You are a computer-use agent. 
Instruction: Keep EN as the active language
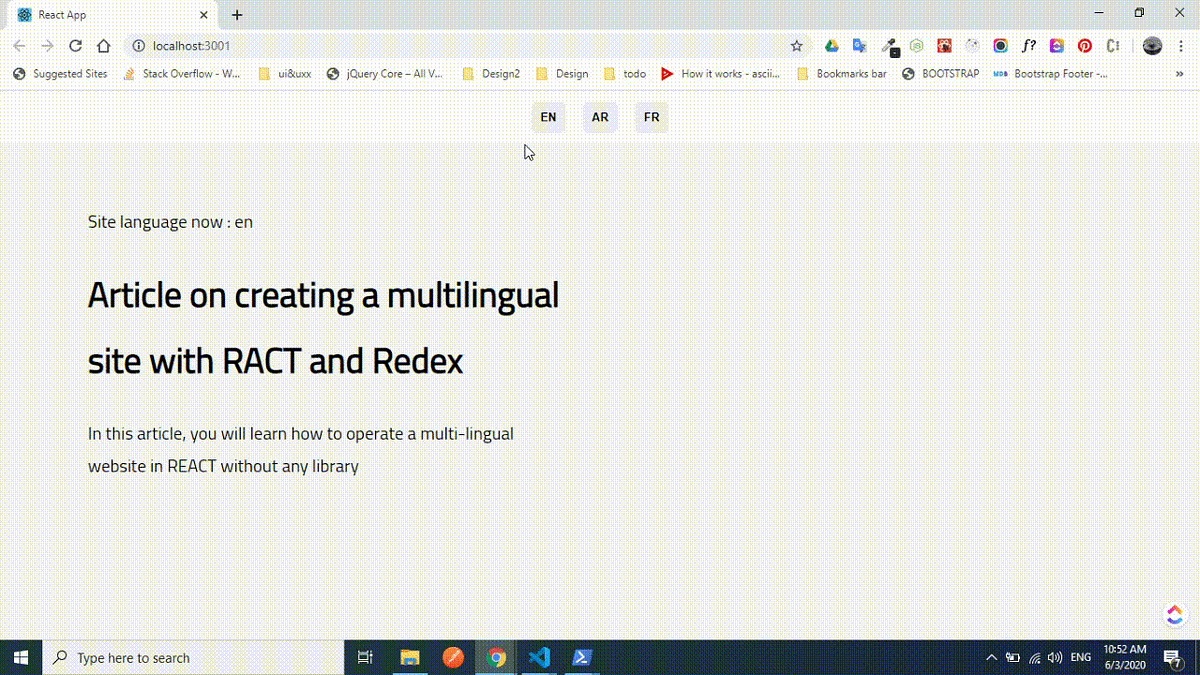(x=548, y=117)
